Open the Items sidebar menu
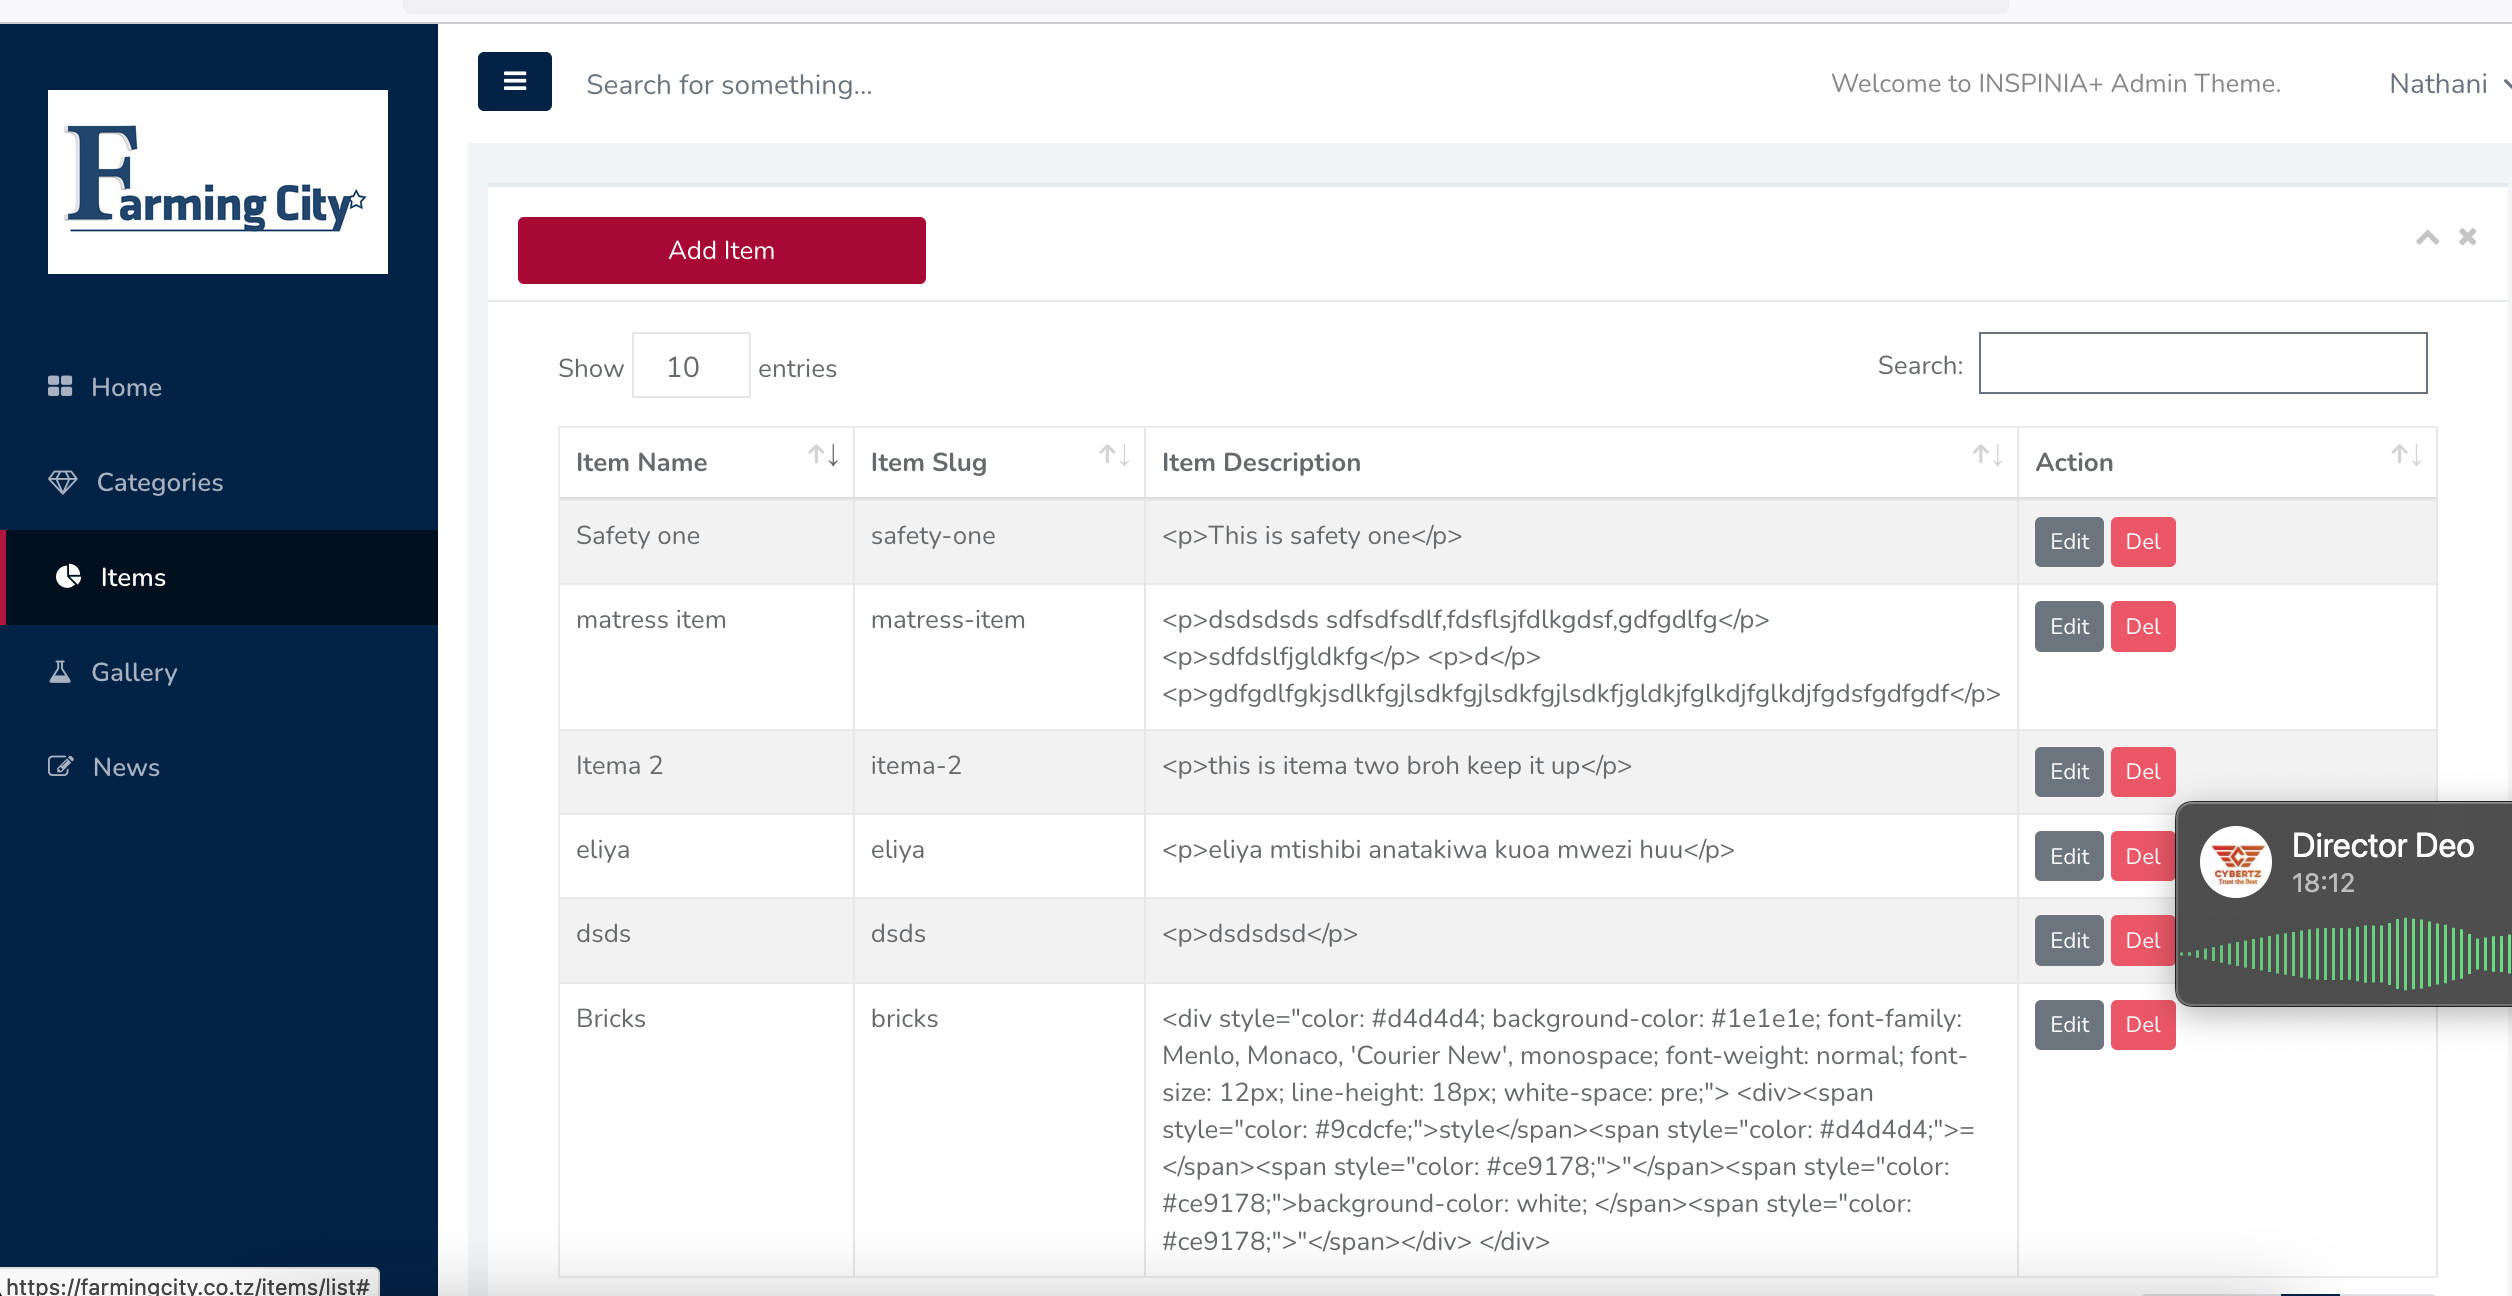Image resolution: width=2512 pixels, height=1296 pixels. point(132,577)
